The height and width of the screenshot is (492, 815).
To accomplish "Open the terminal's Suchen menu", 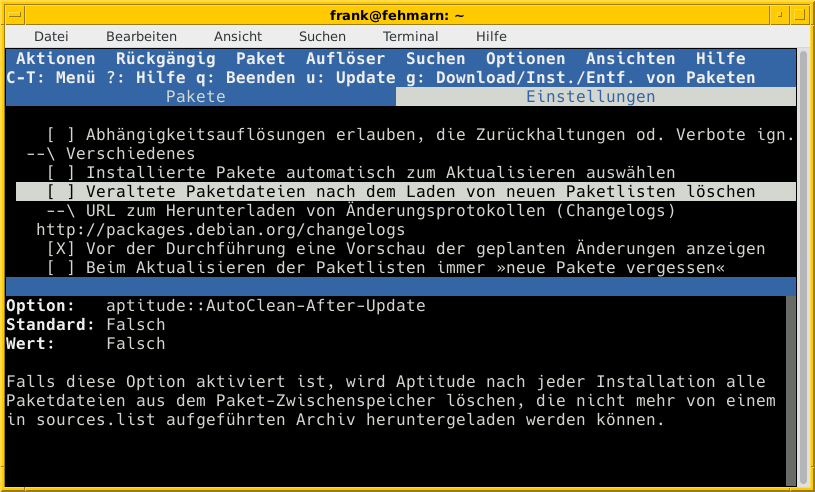I will pos(322,36).
